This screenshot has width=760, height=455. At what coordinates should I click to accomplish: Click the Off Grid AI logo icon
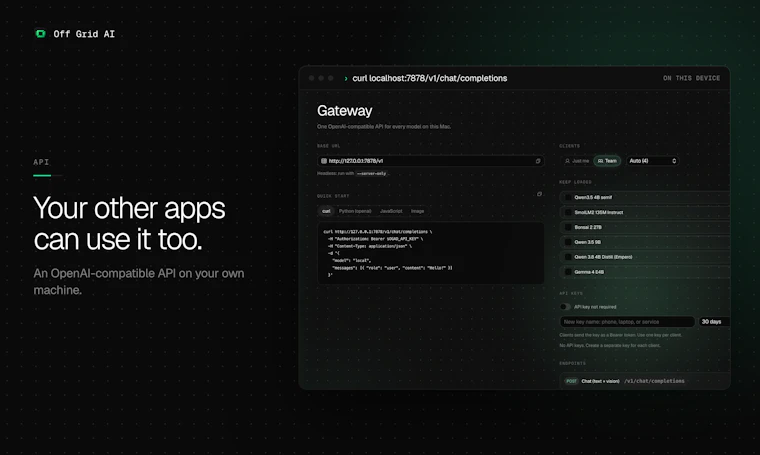pyautogui.click(x=41, y=33)
